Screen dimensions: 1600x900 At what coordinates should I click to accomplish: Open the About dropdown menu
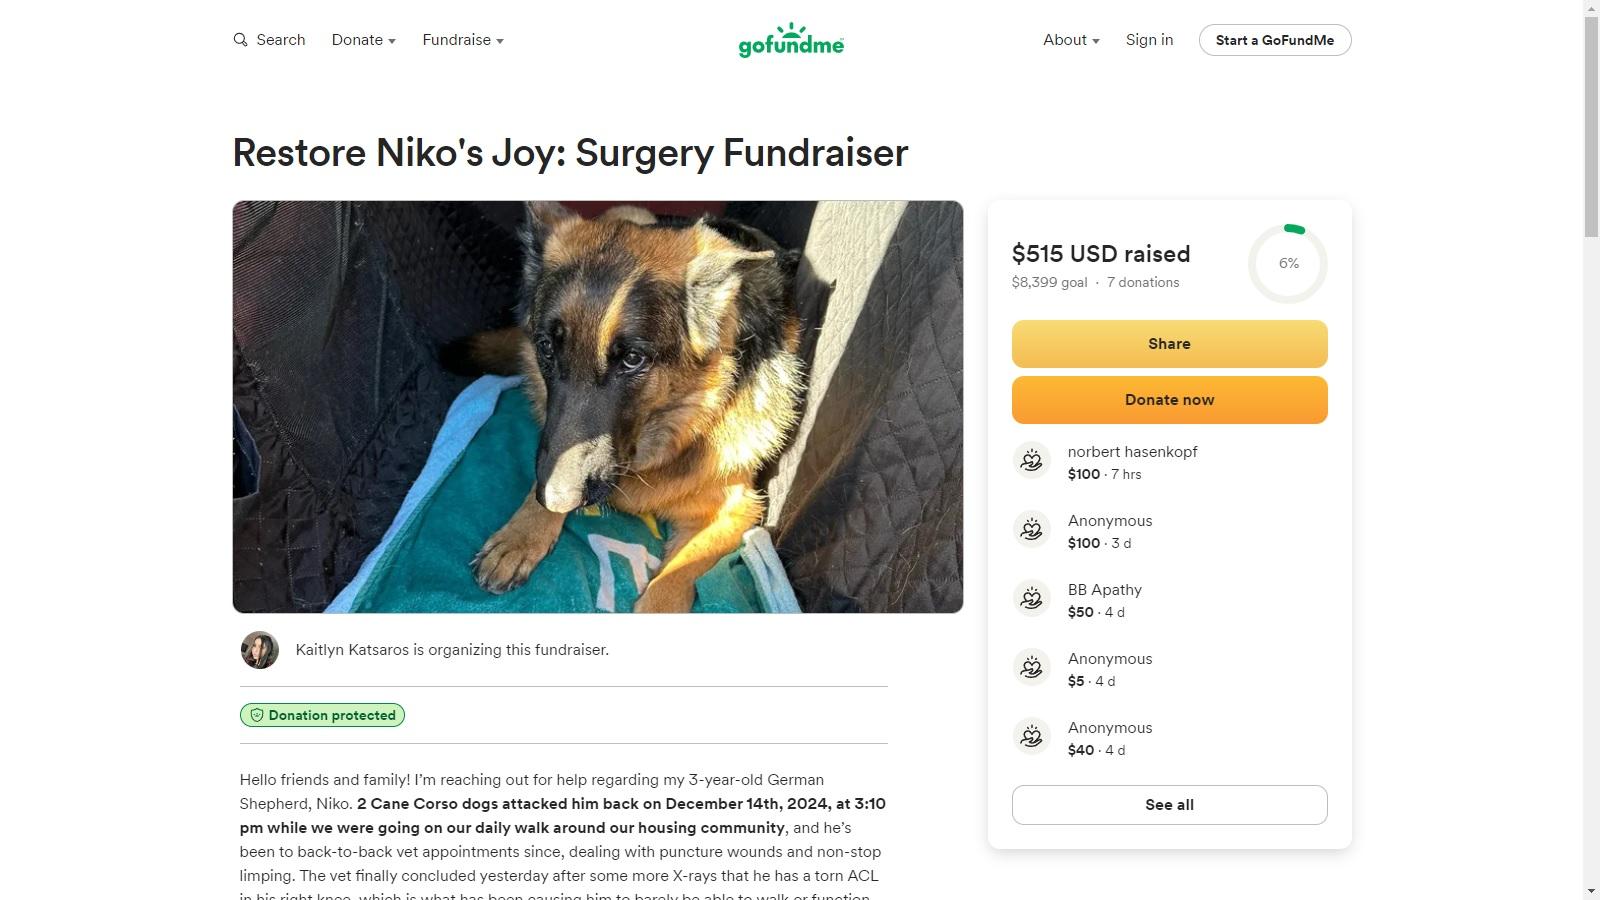coord(1071,40)
